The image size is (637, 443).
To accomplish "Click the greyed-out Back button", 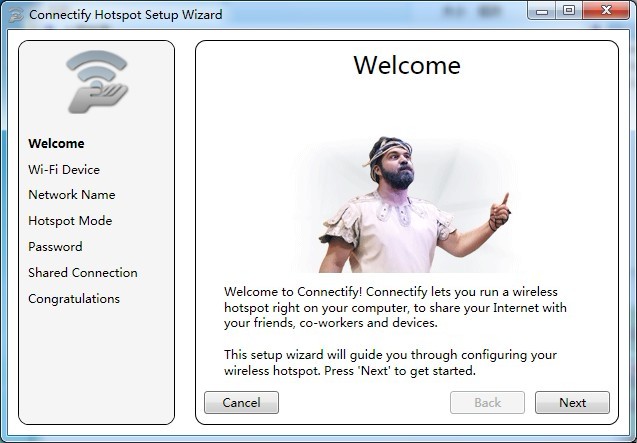I will coord(487,402).
